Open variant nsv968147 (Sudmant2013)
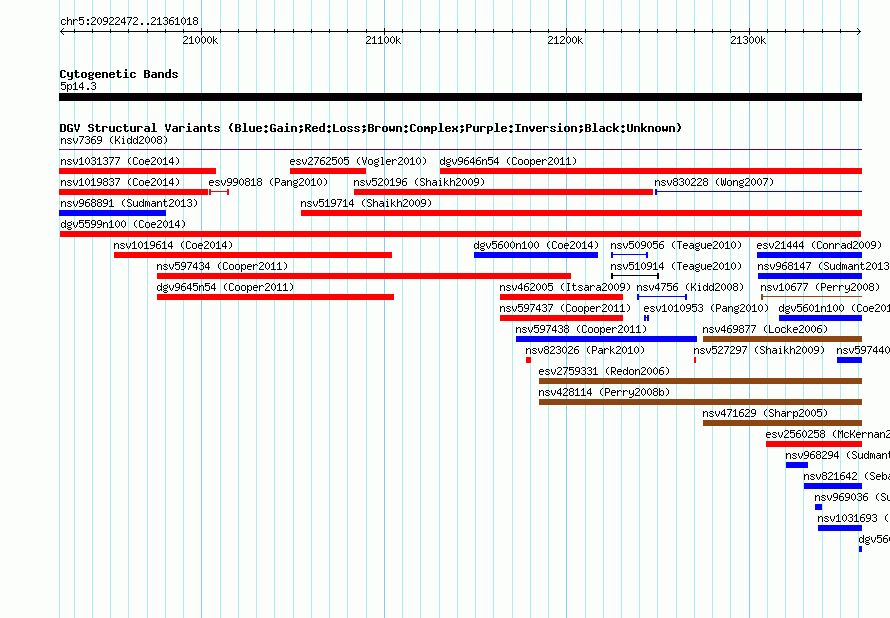 (x=823, y=266)
